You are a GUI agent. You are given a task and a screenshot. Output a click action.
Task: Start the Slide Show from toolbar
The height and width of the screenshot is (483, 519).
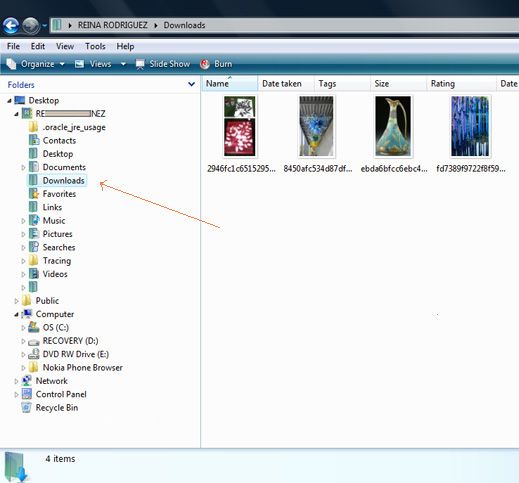[163, 64]
